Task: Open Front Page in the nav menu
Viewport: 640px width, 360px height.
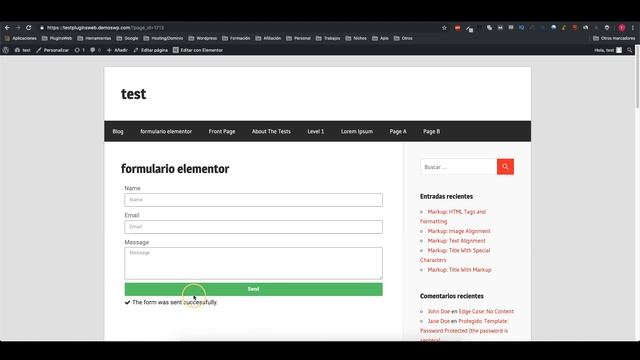Action: (222, 131)
